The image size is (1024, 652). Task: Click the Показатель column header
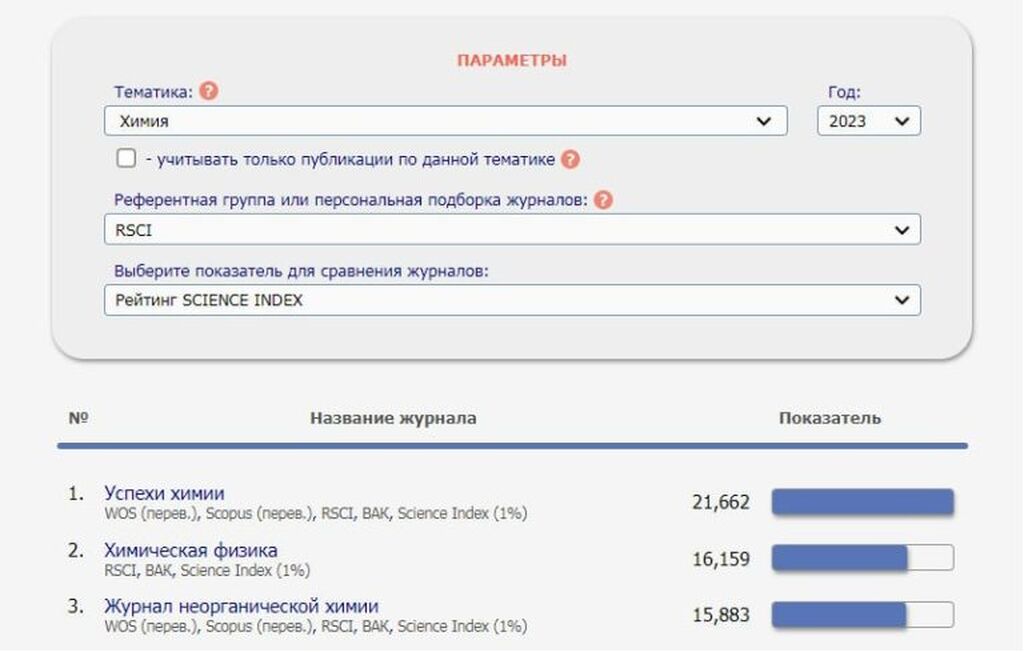pyautogui.click(x=829, y=418)
